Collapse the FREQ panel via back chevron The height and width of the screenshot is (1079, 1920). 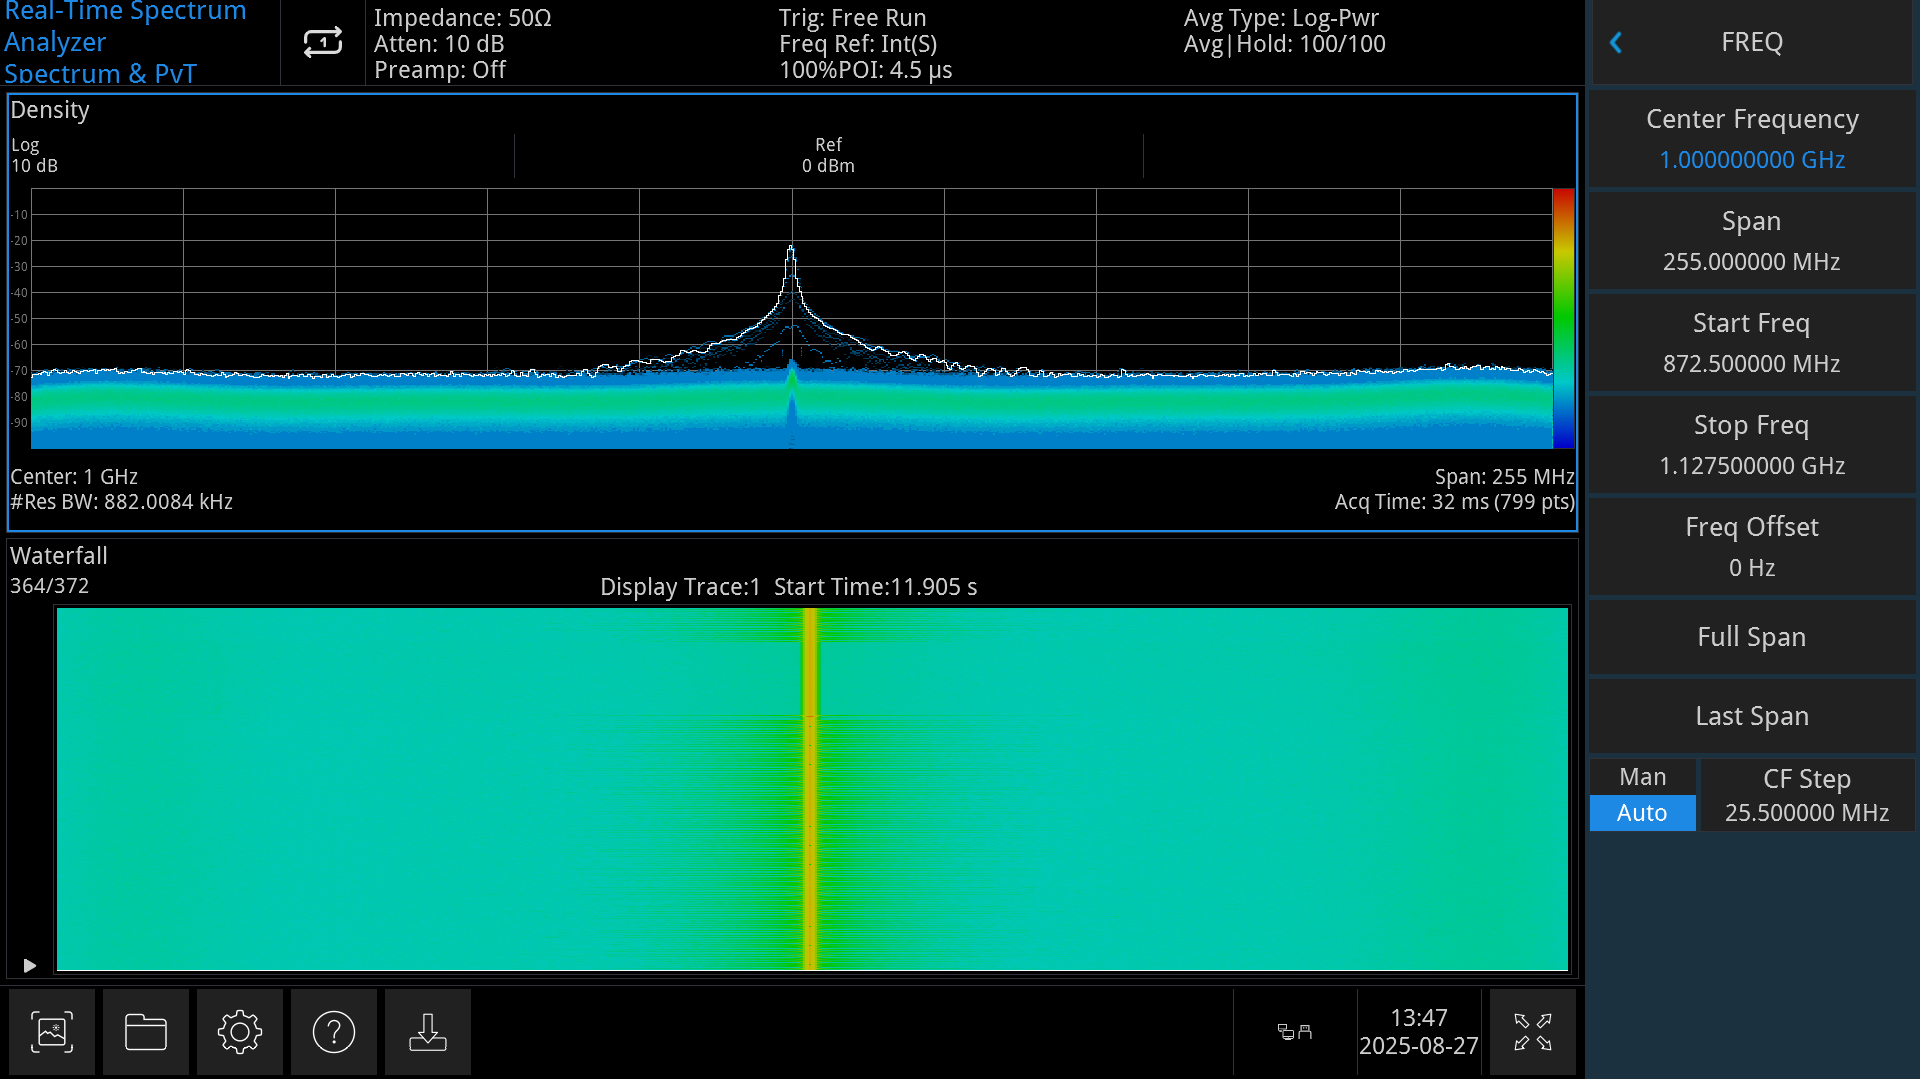[1616, 42]
